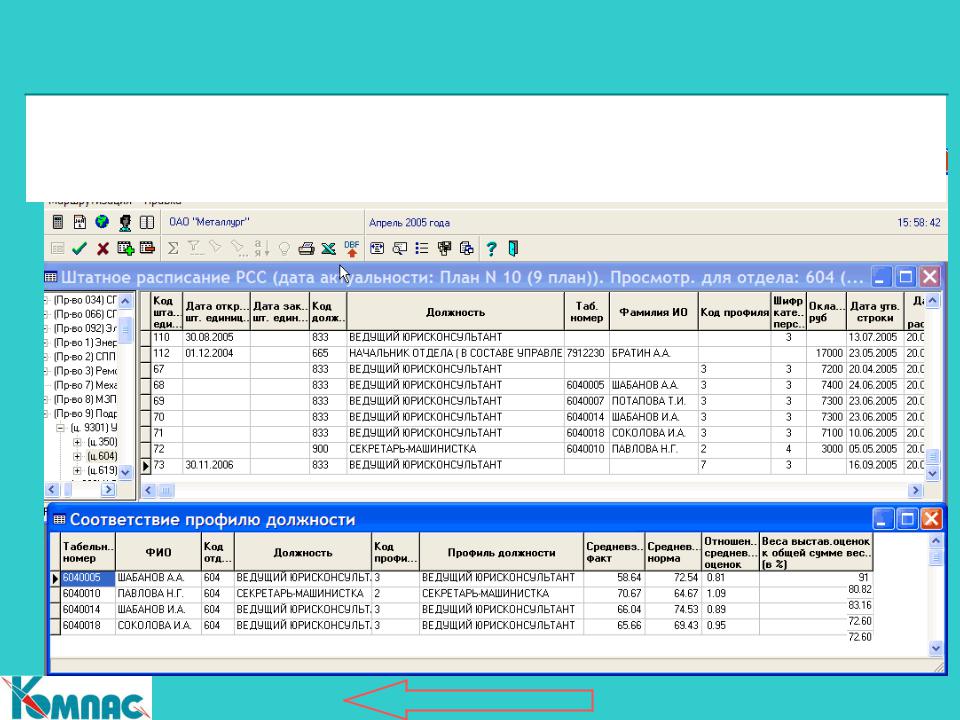Click row selector for staffing row 73
The width and height of the screenshot is (960, 720).
pos(145,465)
